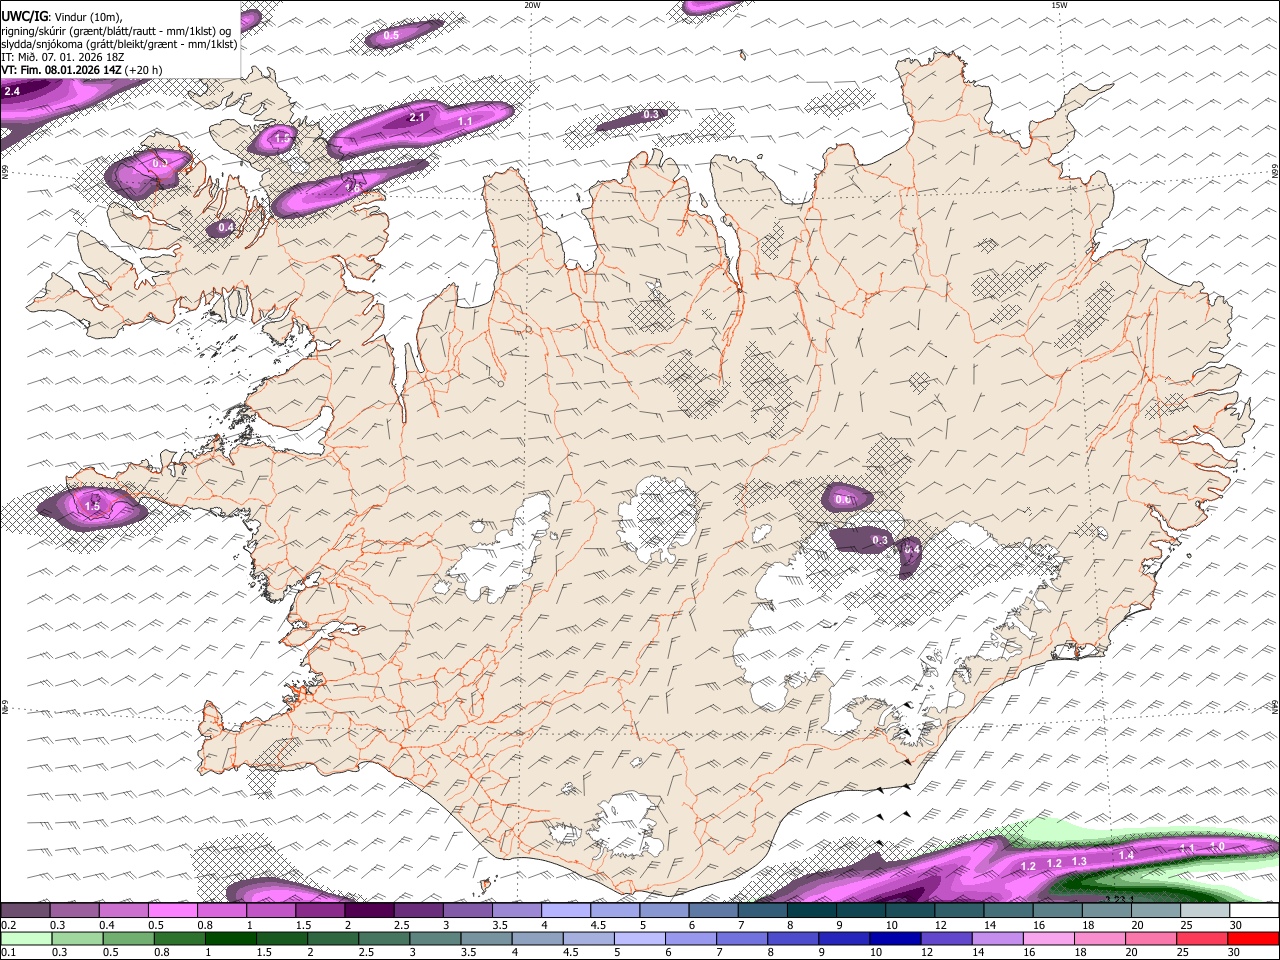Screen dimensions: 1280x960
Task: Click the 0.3 label off the north coast
Action: (x=651, y=114)
